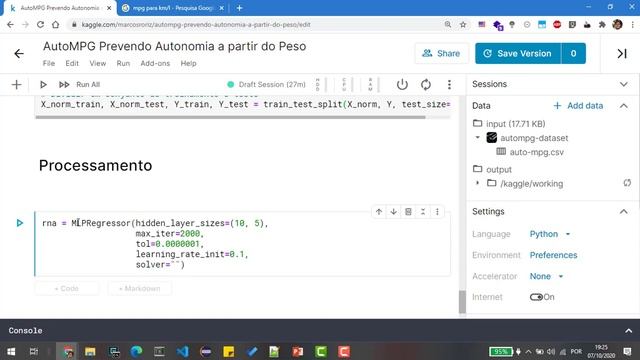This screenshot has width=640, height=360.
Task: Add a new Markdown cell below
Action: tap(140, 288)
